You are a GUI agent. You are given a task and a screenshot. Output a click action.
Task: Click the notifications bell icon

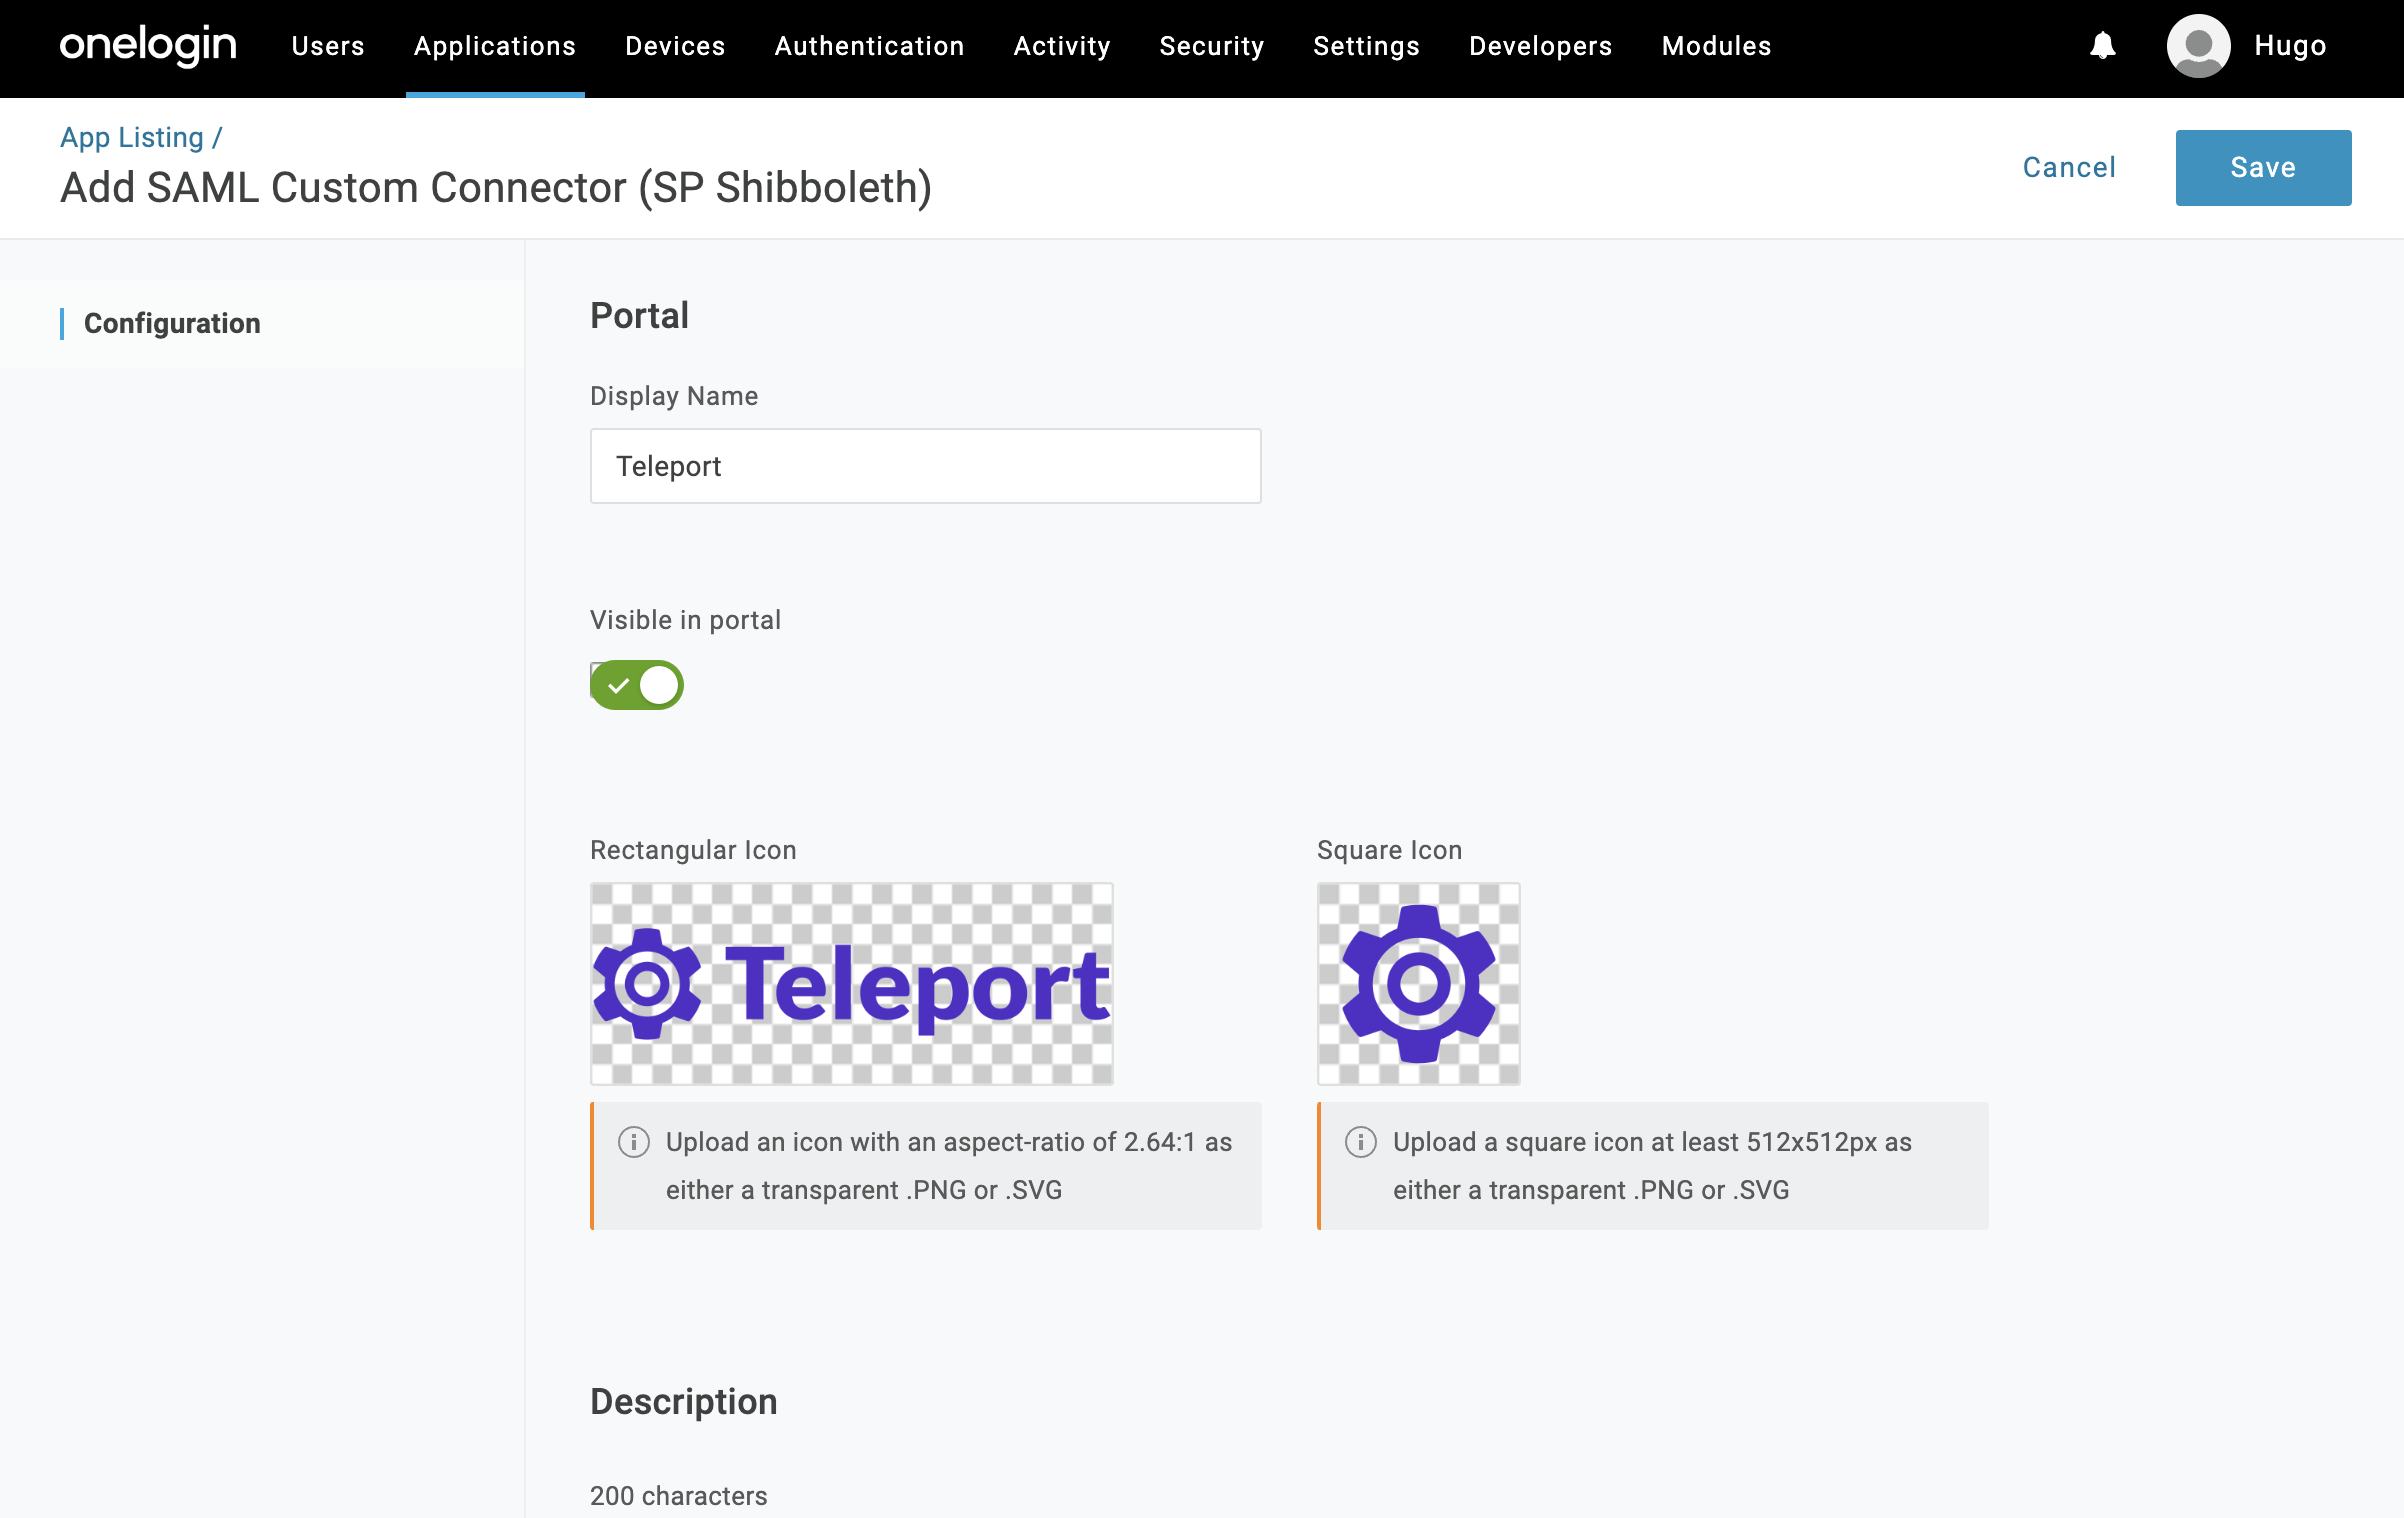pyautogui.click(x=2105, y=45)
